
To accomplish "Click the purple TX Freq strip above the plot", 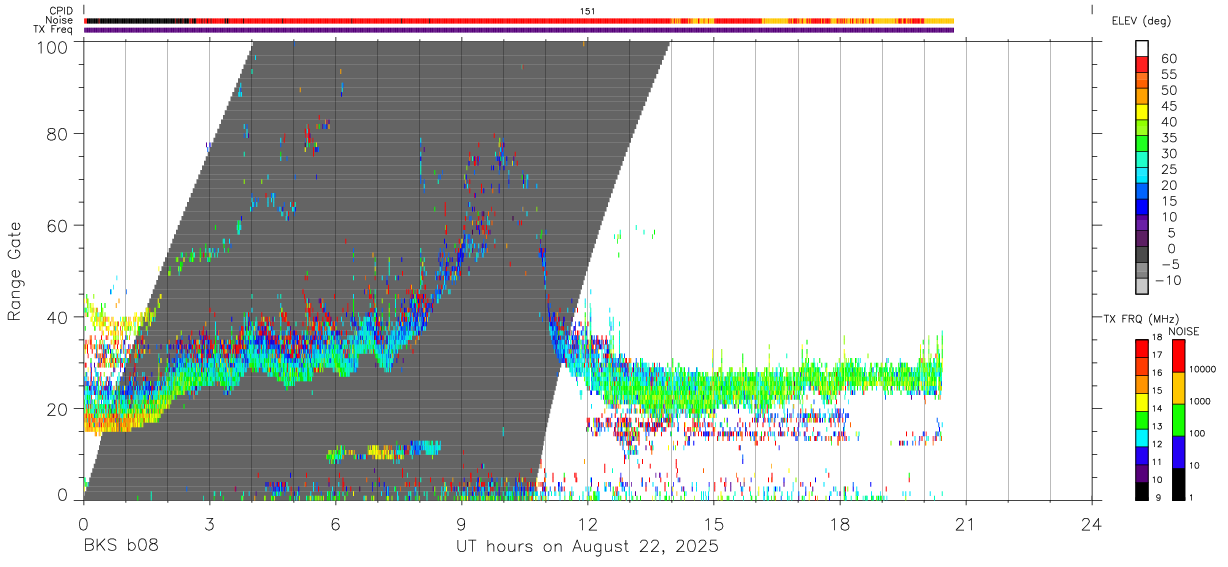I will point(518,30).
